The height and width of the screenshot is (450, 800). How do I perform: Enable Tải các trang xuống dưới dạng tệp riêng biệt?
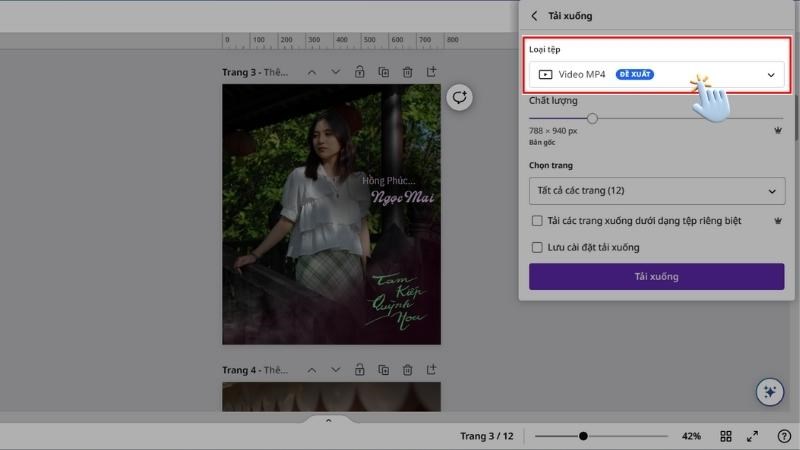537,221
